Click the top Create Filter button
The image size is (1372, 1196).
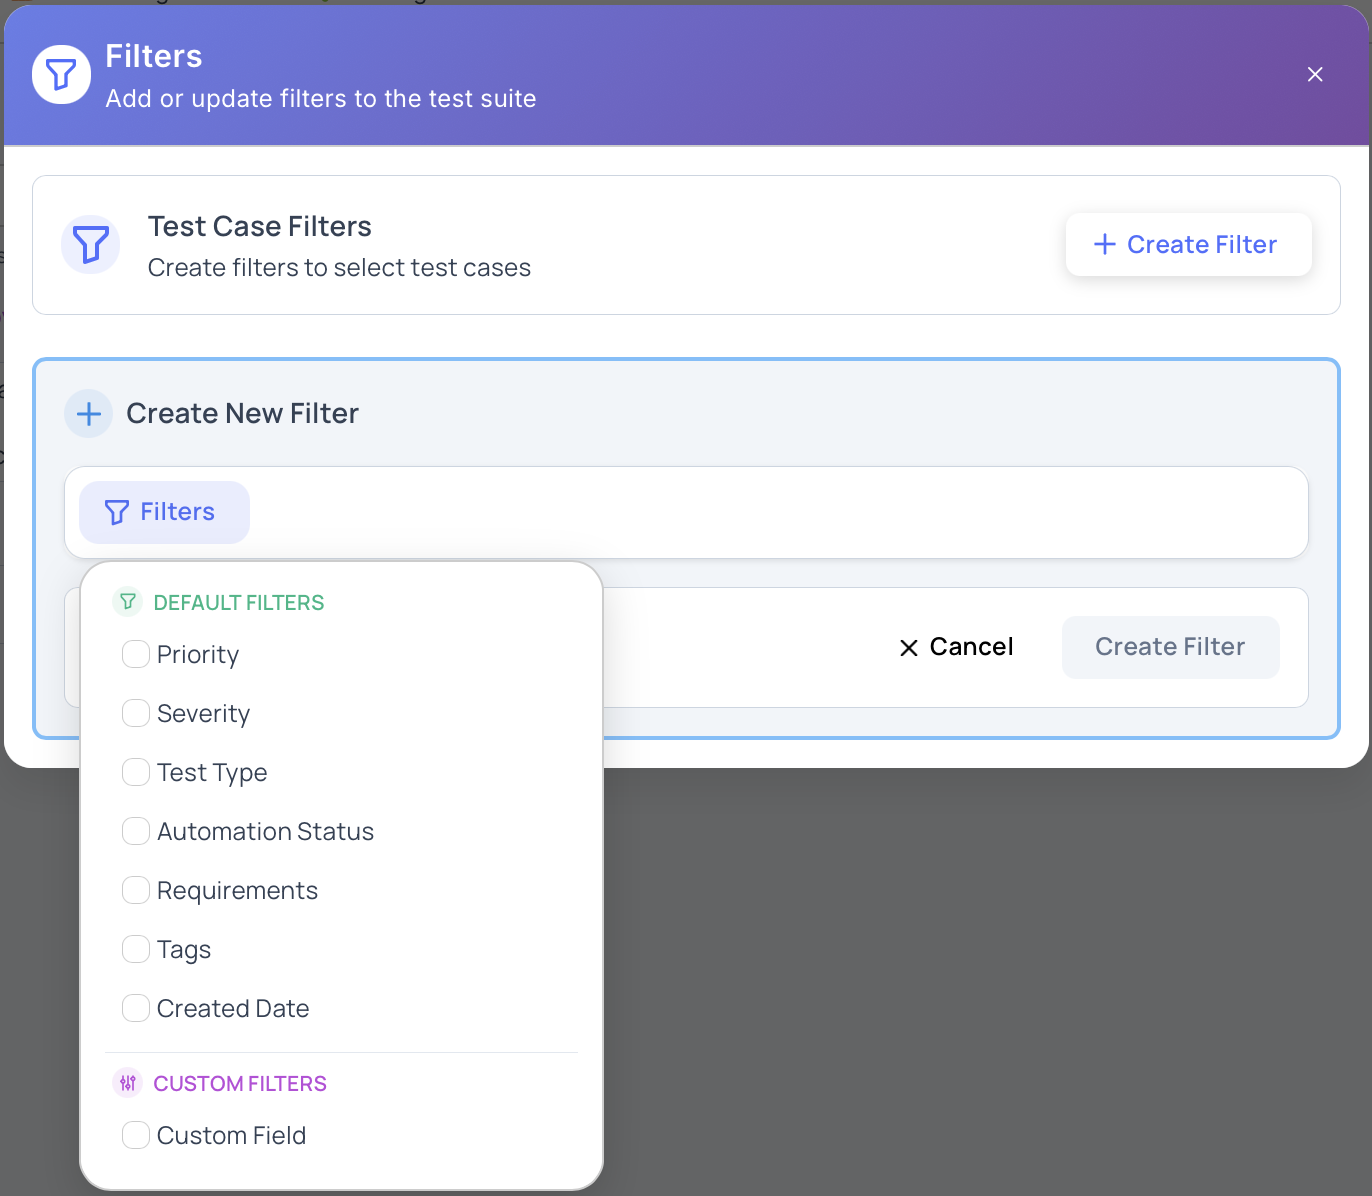click(x=1188, y=244)
